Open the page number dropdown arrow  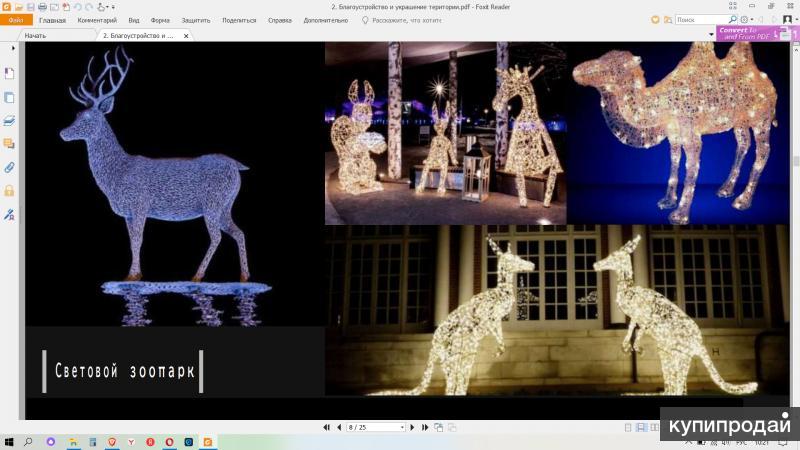pyautogui.click(x=402, y=428)
